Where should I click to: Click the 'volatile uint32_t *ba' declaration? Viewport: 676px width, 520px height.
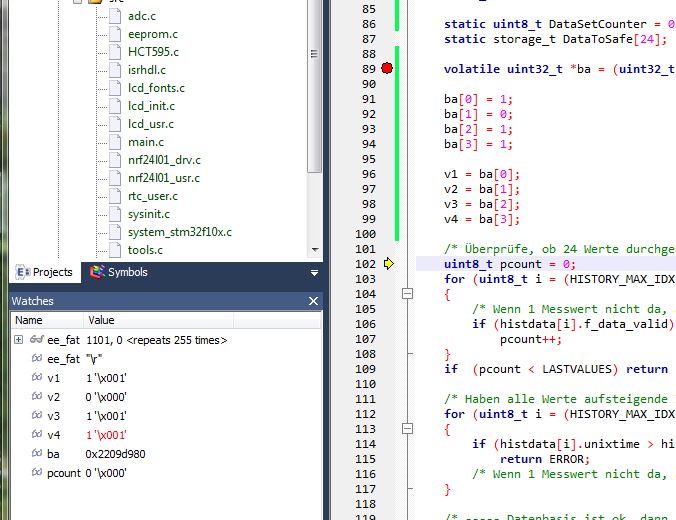(x=517, y=69)
